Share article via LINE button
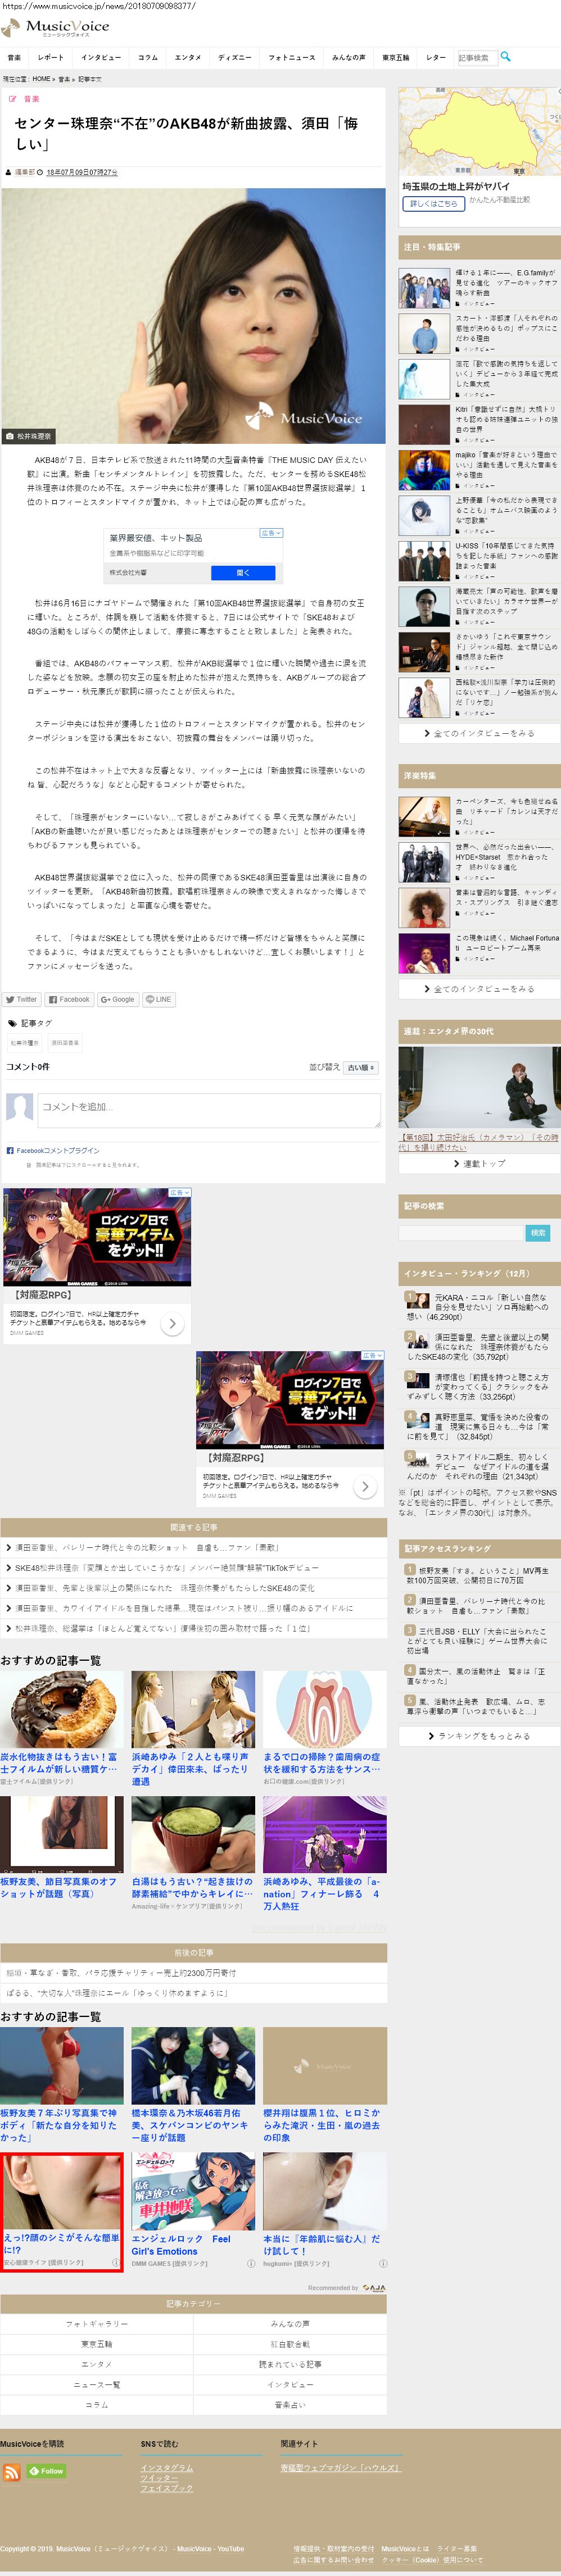 [158, 999]
